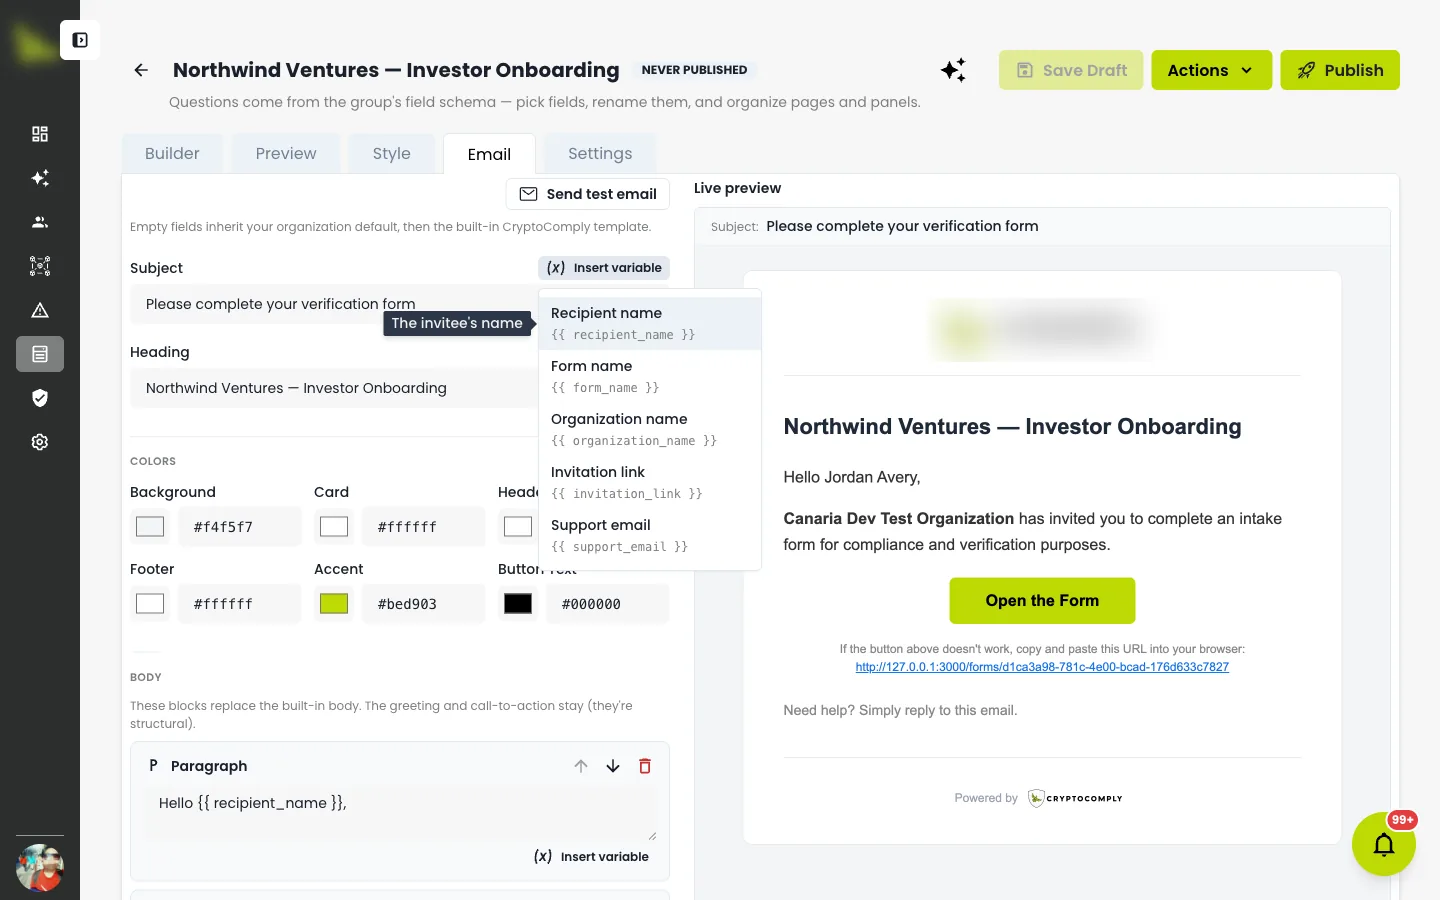Click the Save Draft button
Viewport: 1440px width, 900px height.
pyautogui.click(x=1071, y=70)
